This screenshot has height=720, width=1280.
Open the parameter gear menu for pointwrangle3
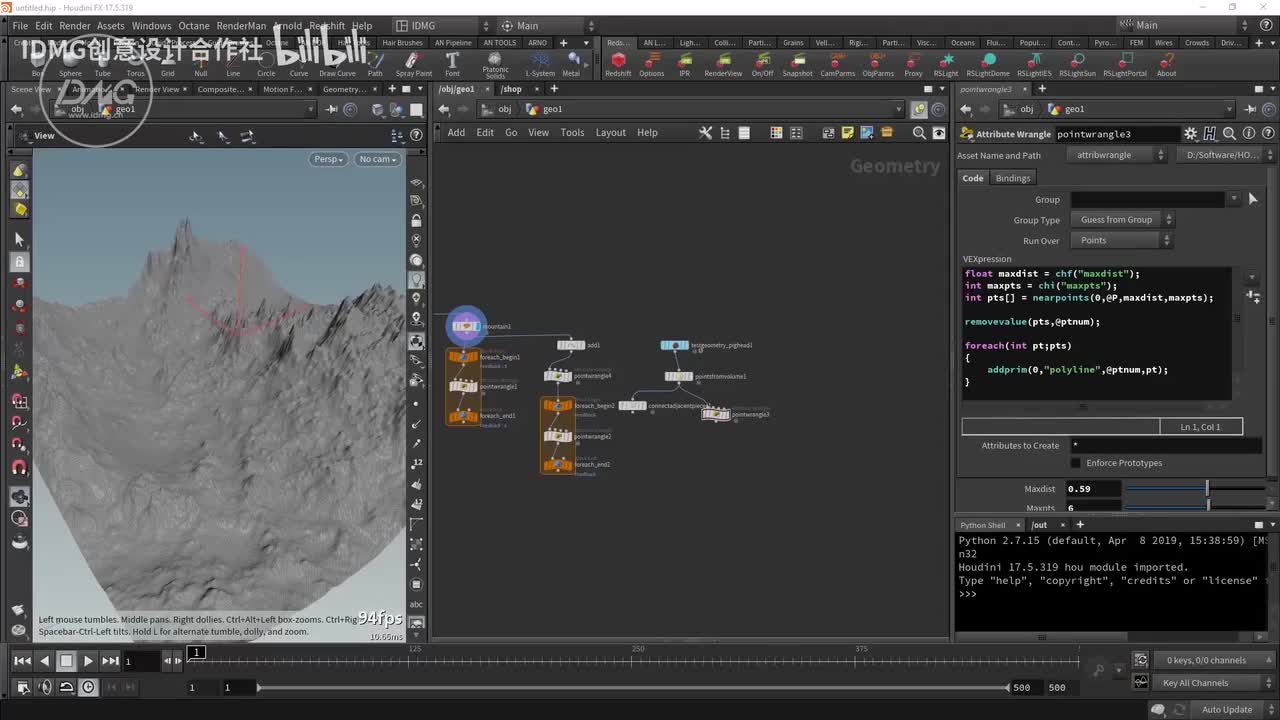1190,134
